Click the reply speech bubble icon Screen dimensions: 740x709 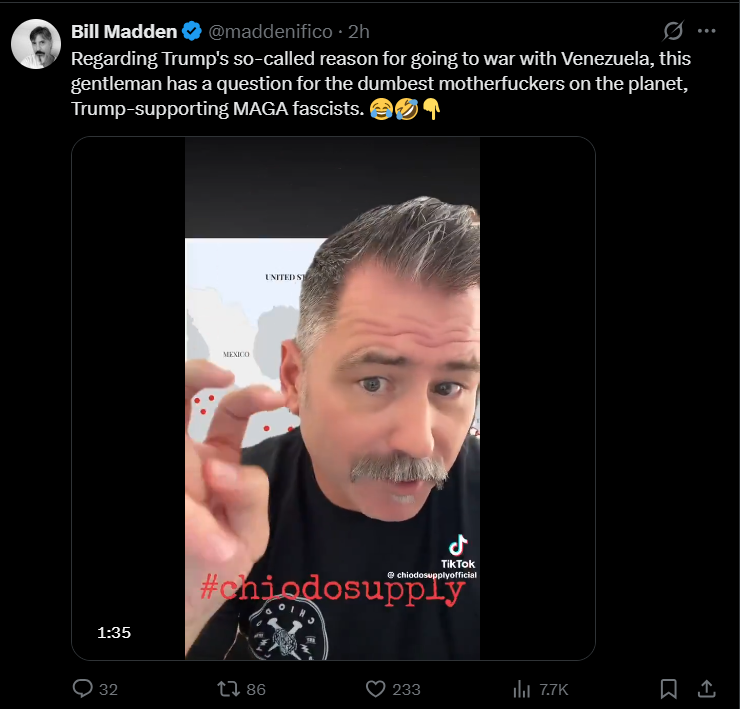(83, 689)
